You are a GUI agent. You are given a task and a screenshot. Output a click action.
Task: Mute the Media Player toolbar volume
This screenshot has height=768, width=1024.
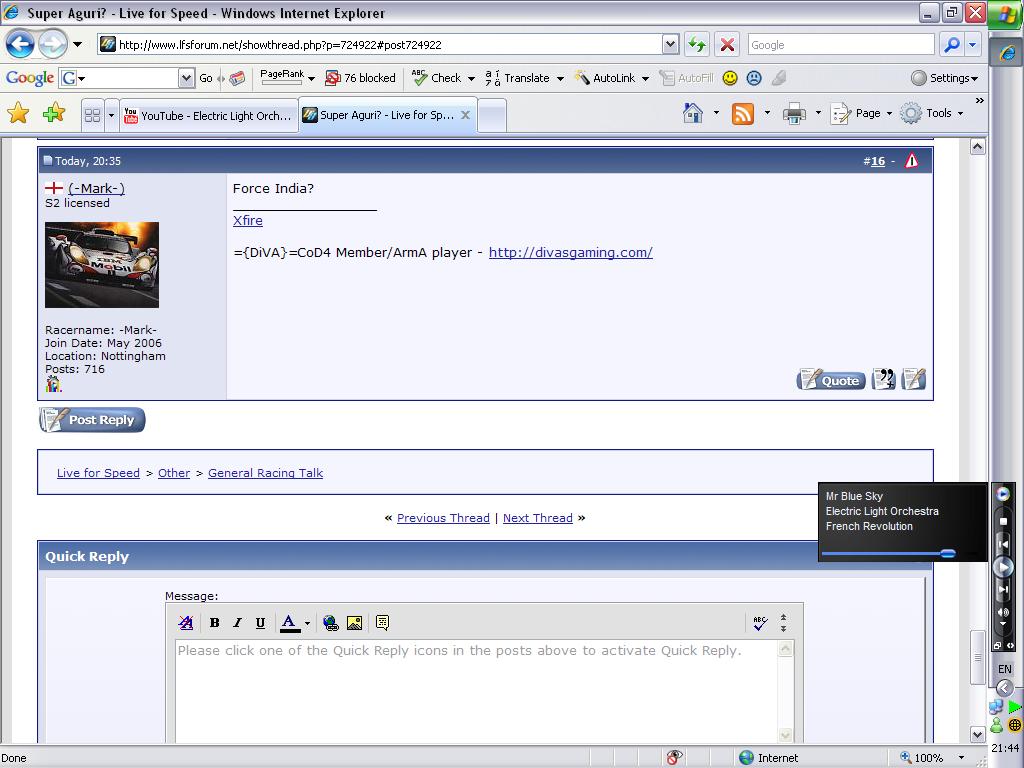click(1004, 612)
